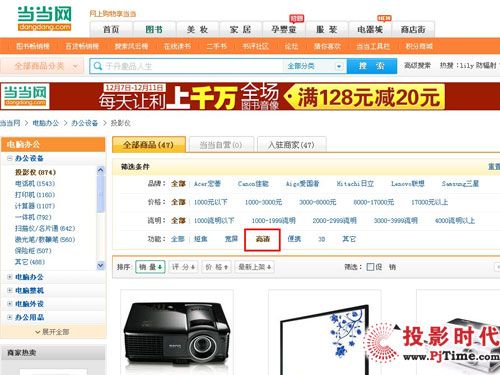Toggle the 促销 filter checkbox
The height and width of the screenshot is (375, 500).
[370, 267]
